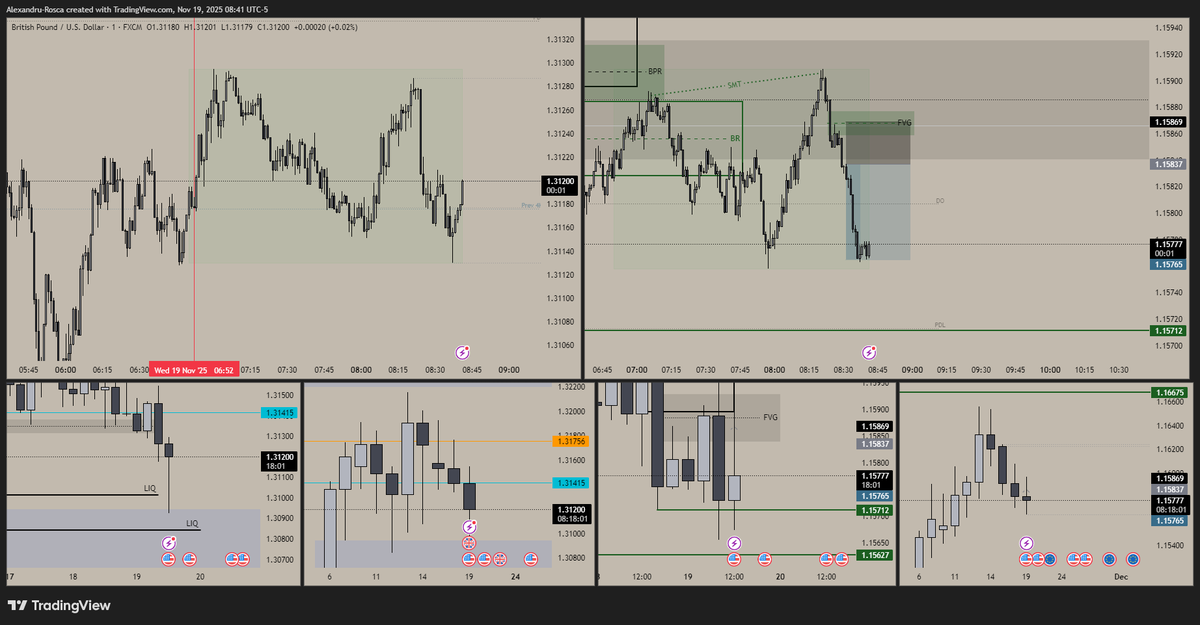This screenshot has height=625, width=1200.
Task: Click the orange 1.31756 price label
Action: [x=569, y=441]
